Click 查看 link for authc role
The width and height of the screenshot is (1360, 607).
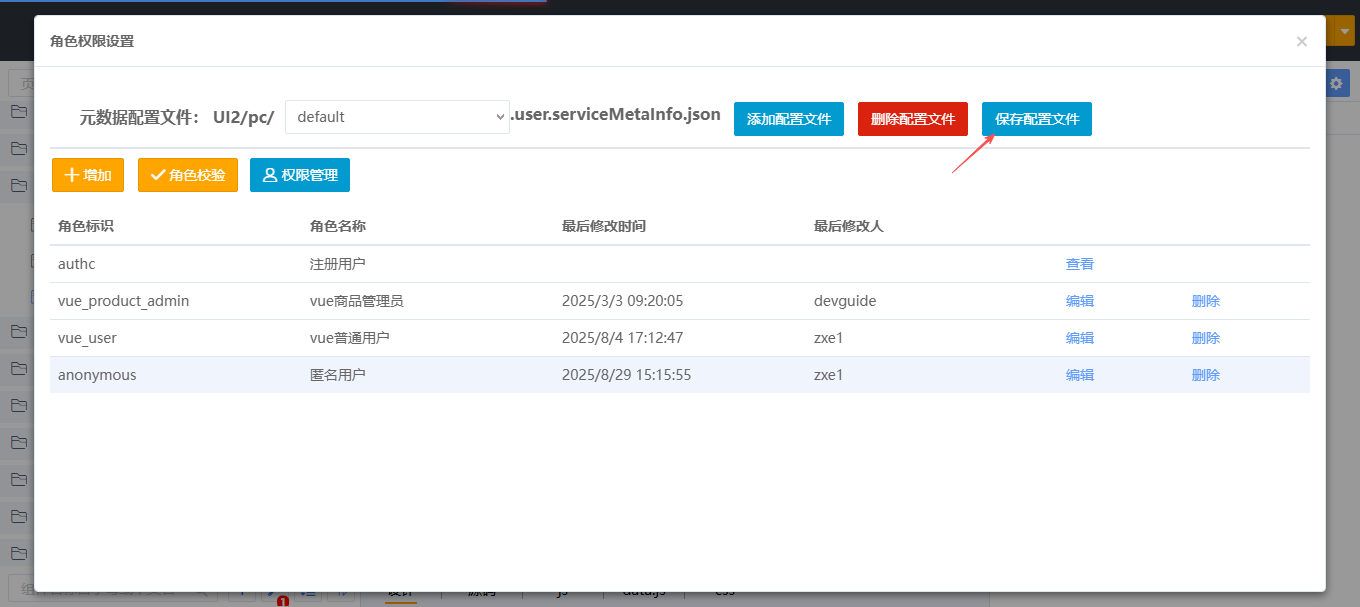1079,264
